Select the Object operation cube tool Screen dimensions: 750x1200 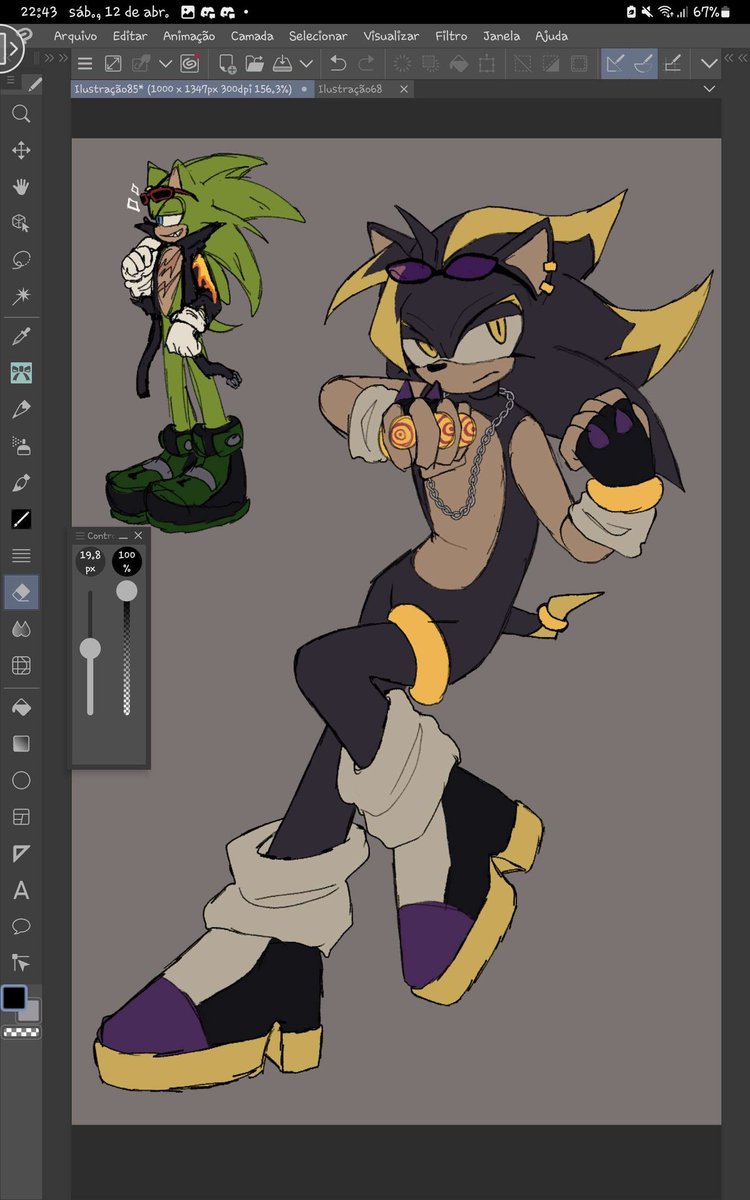click(x=20, y=223)
